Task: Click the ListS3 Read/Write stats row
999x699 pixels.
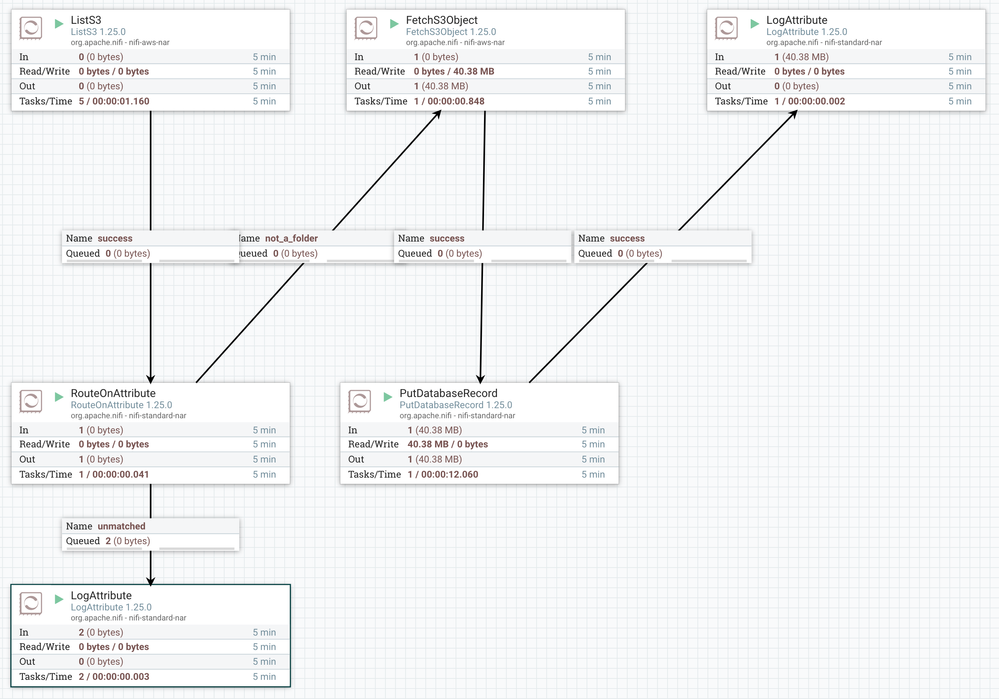Action: point(150,71)
